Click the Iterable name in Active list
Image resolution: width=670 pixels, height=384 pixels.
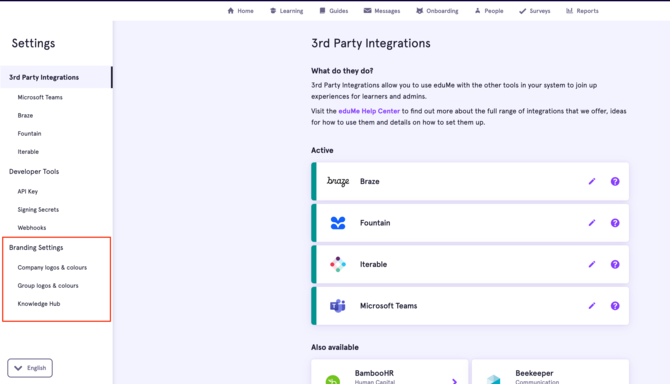[373, 264]
